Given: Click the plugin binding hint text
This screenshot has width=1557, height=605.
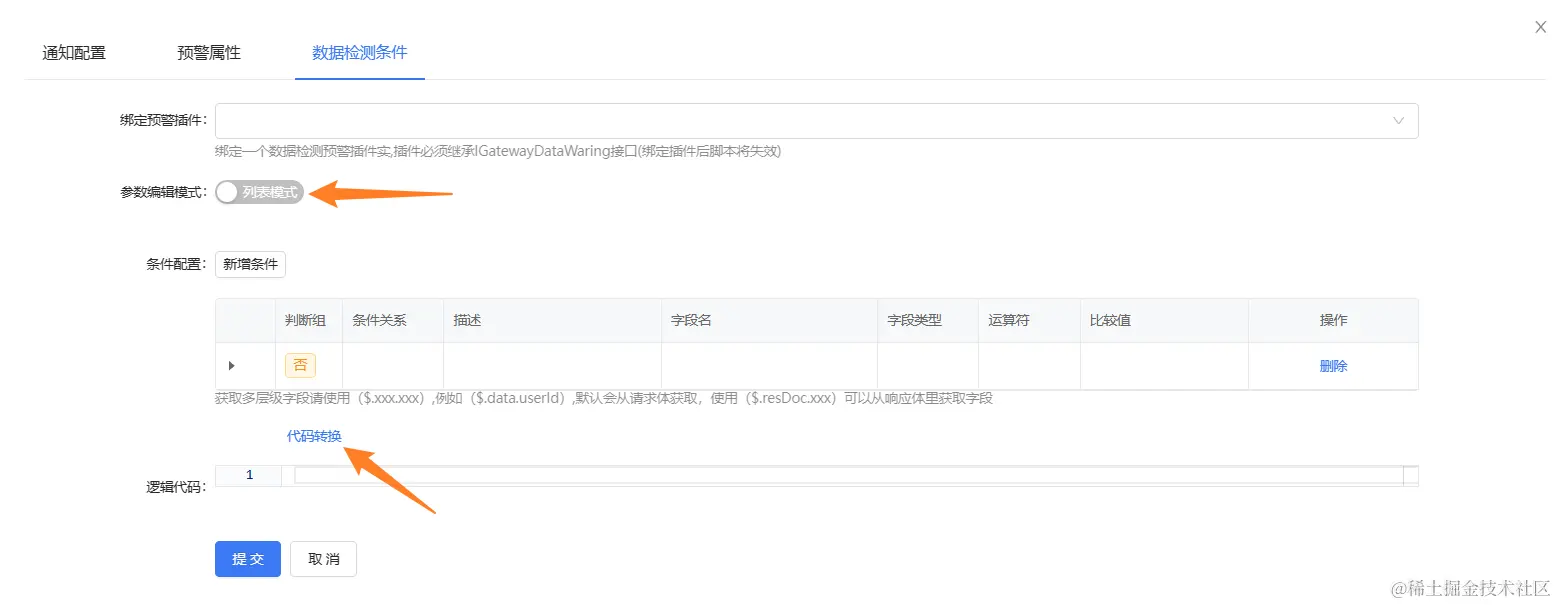Looking at the screenshot, I should click(x=498, y=152).
